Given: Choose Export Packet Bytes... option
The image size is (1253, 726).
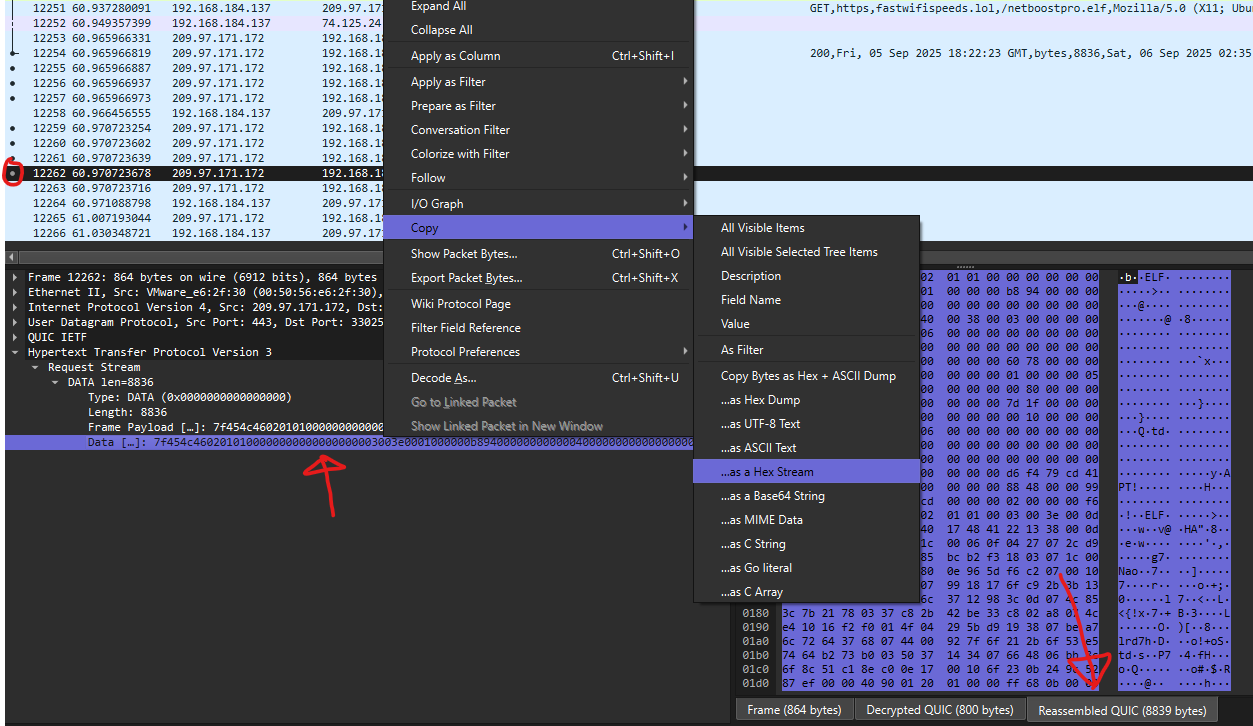Looking at the screenshot, I should pos(538,278).
